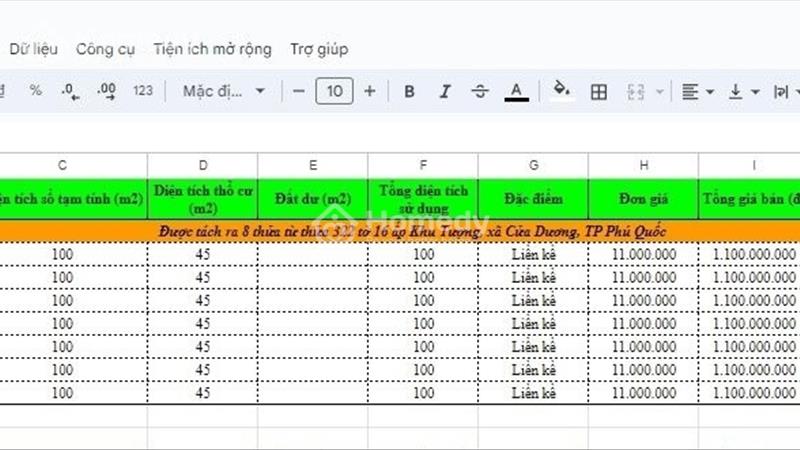Open the text color picker
The height and width of the screenshot is (450, 800).
[x=516, y=92]
